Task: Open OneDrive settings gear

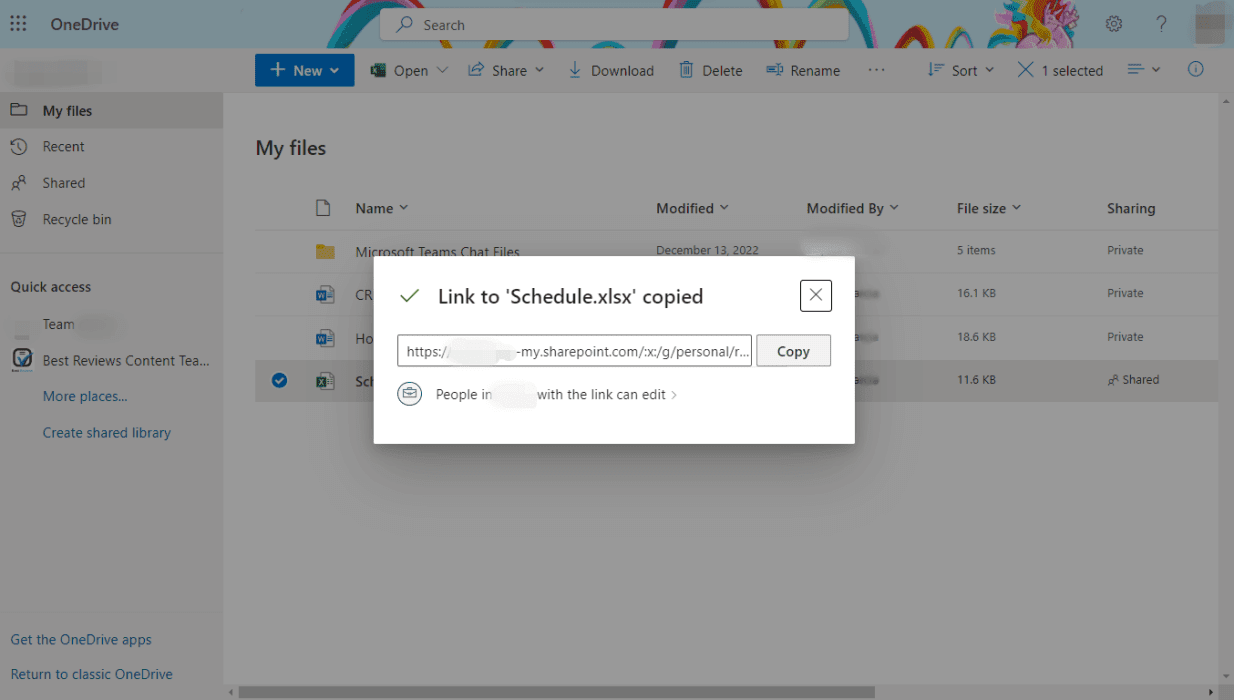Action: [1114, 23]
